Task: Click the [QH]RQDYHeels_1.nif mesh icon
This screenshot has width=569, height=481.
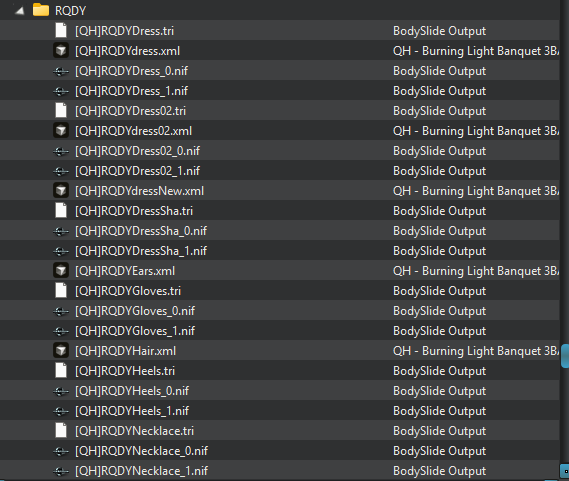Action: [61, 411]
